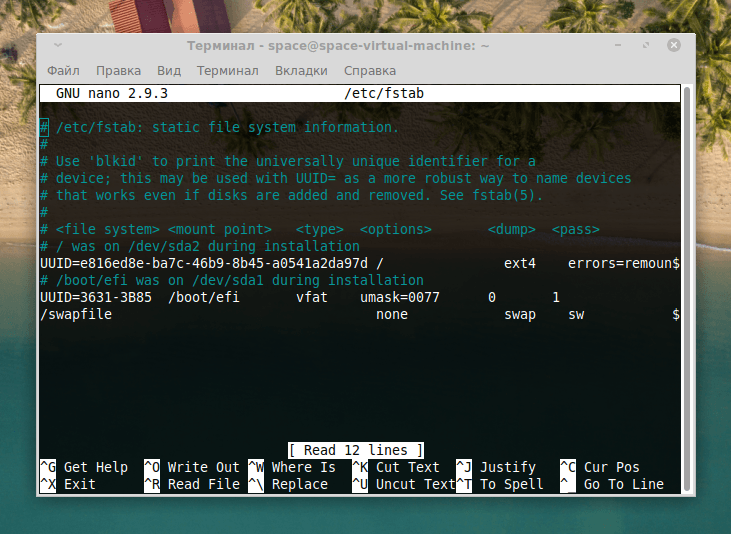The height and width of the screenshot is (534, 731).
Task: Click the ^W Where Is shortcut
Action: 292,467
